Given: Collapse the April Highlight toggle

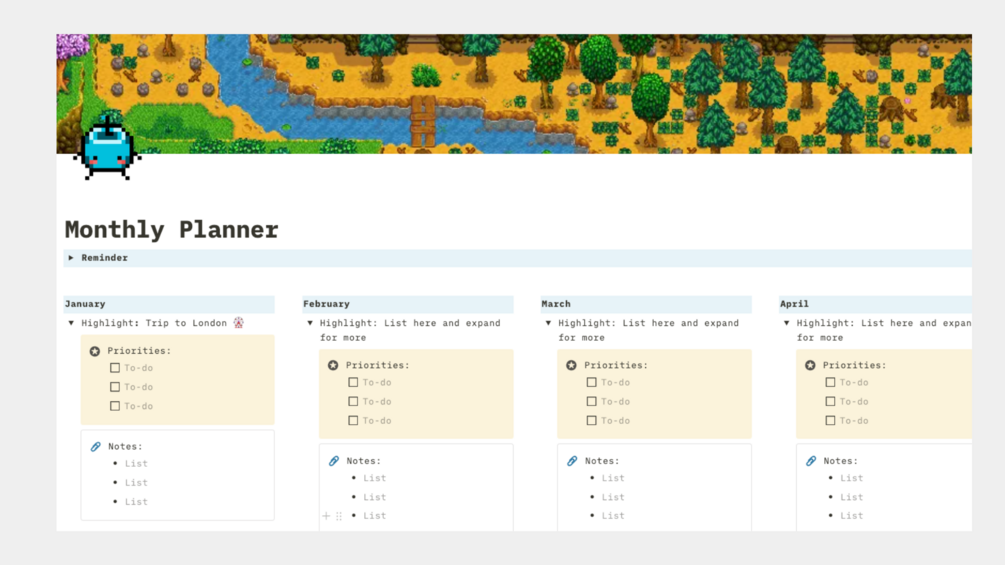Looking at the screenshot, I should [x=786, y=323].
